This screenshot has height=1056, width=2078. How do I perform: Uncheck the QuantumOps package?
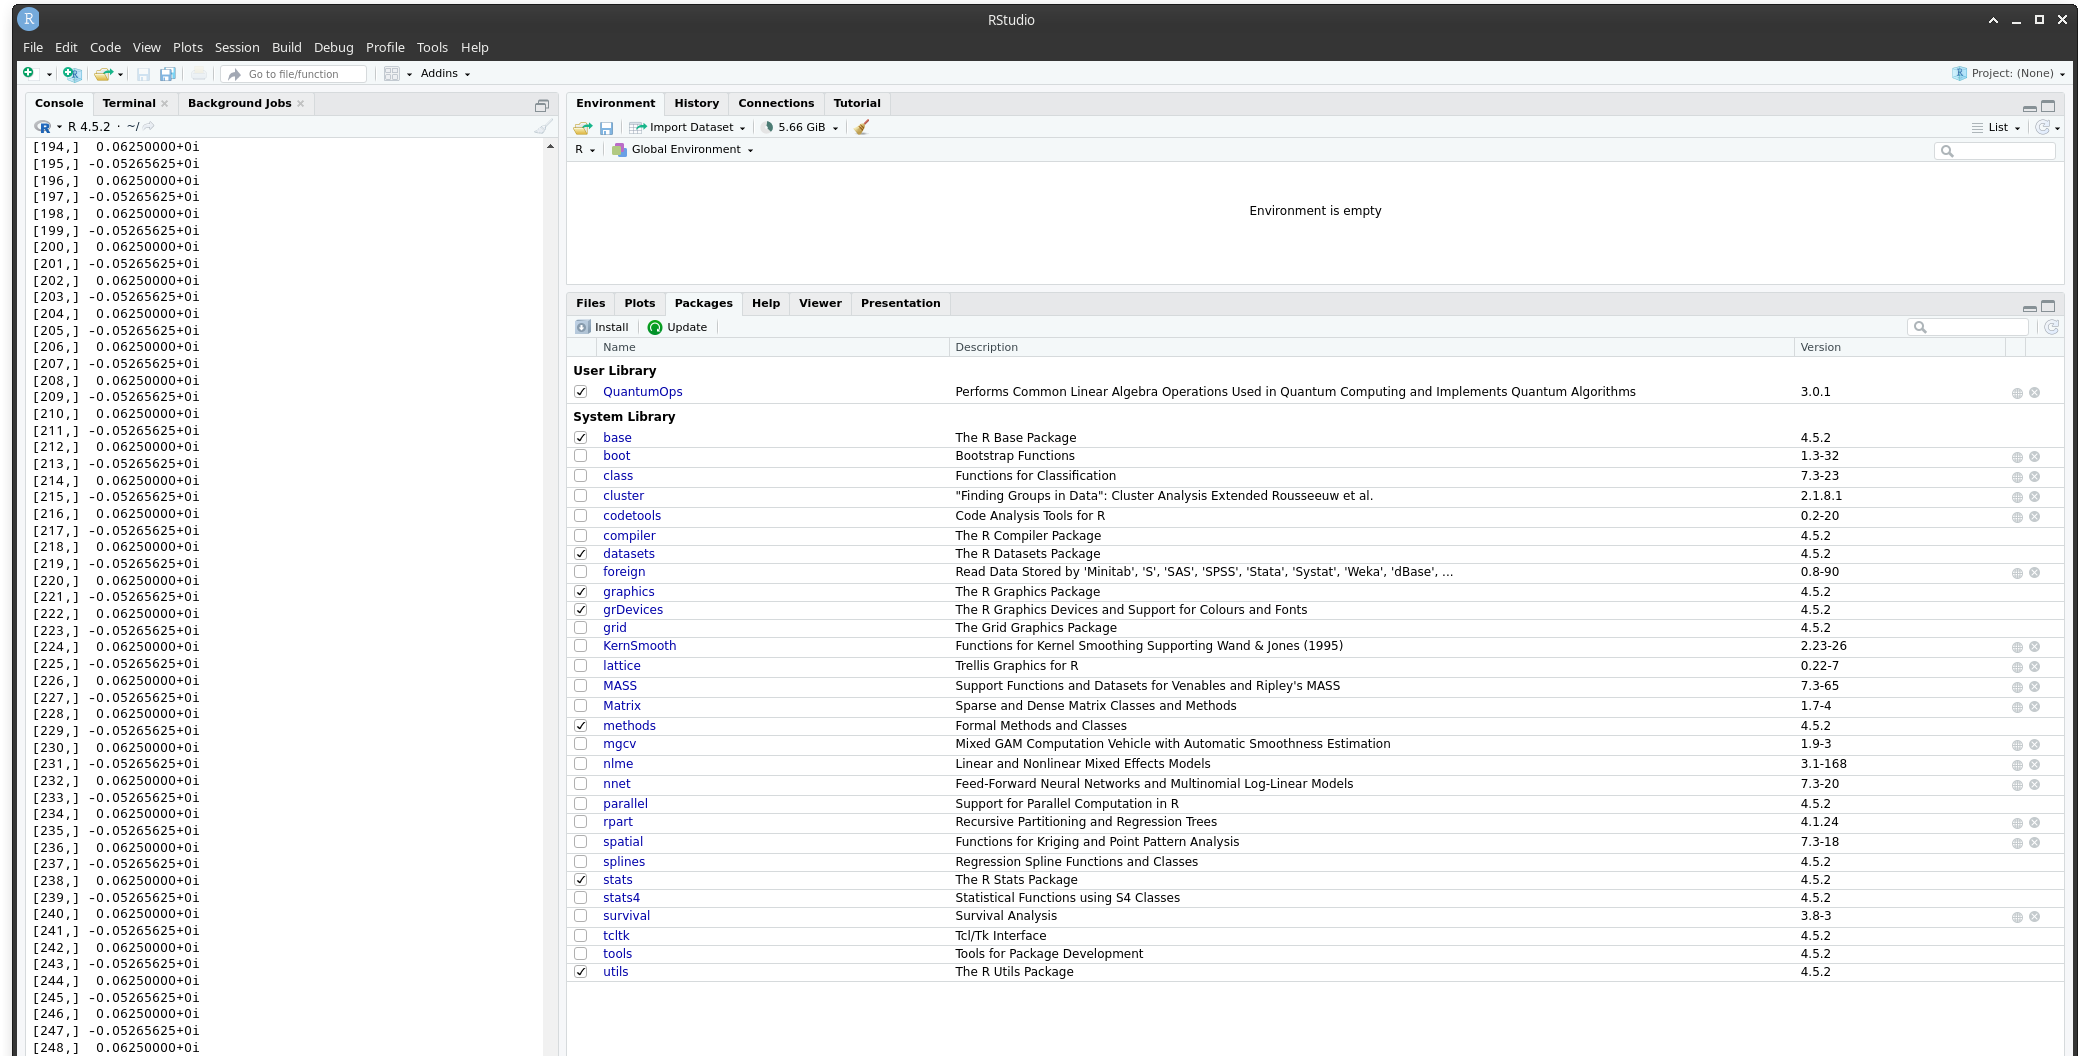(x=581, y=392)
